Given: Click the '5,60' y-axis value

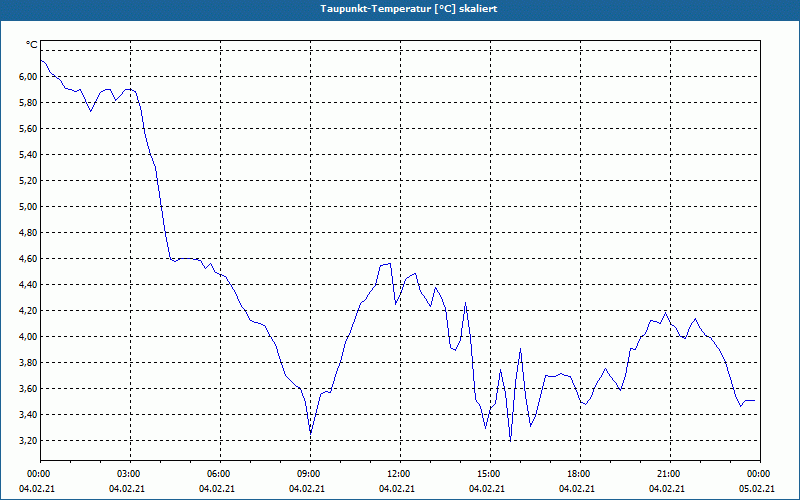Looking at the screenshot, I should [x=29, y=129].
